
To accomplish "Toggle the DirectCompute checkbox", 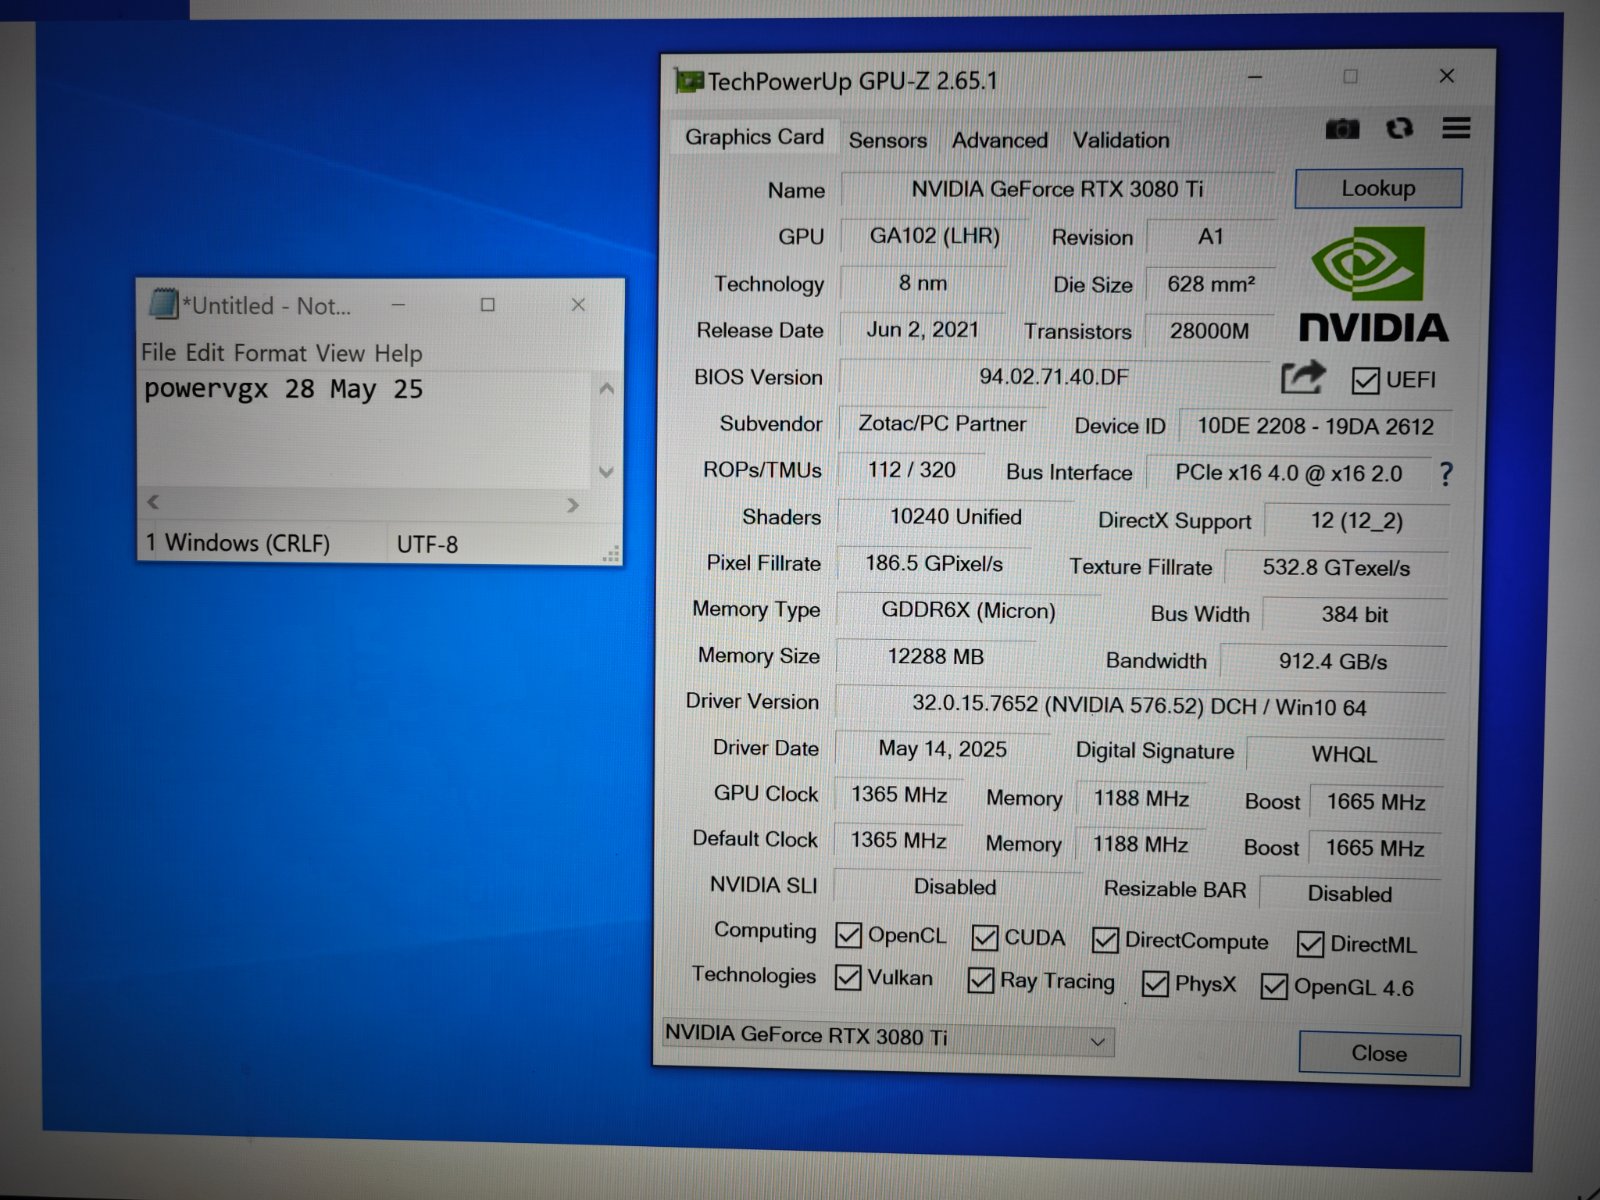I will pyautogui.click(x=1105, y=940).
